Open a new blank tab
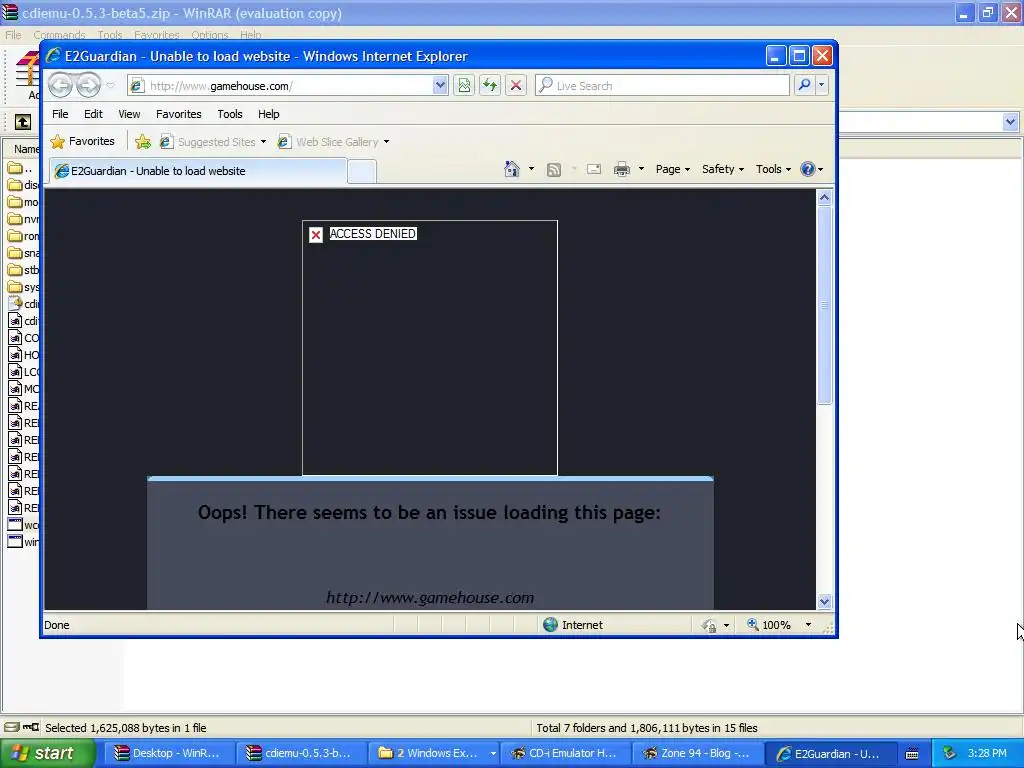 point(362,172)
